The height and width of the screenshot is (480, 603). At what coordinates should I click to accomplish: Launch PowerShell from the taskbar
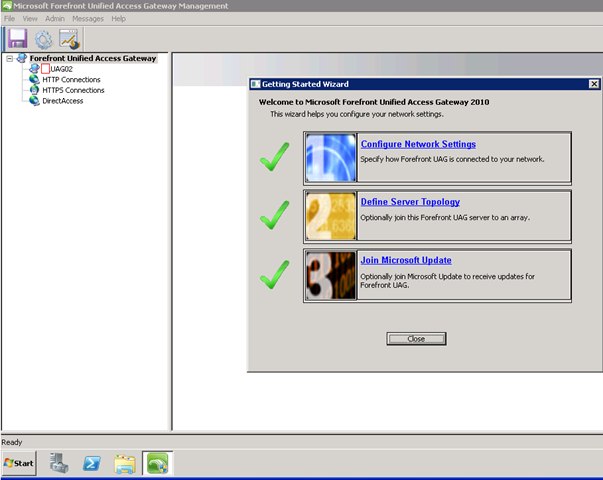pos(92,463)
